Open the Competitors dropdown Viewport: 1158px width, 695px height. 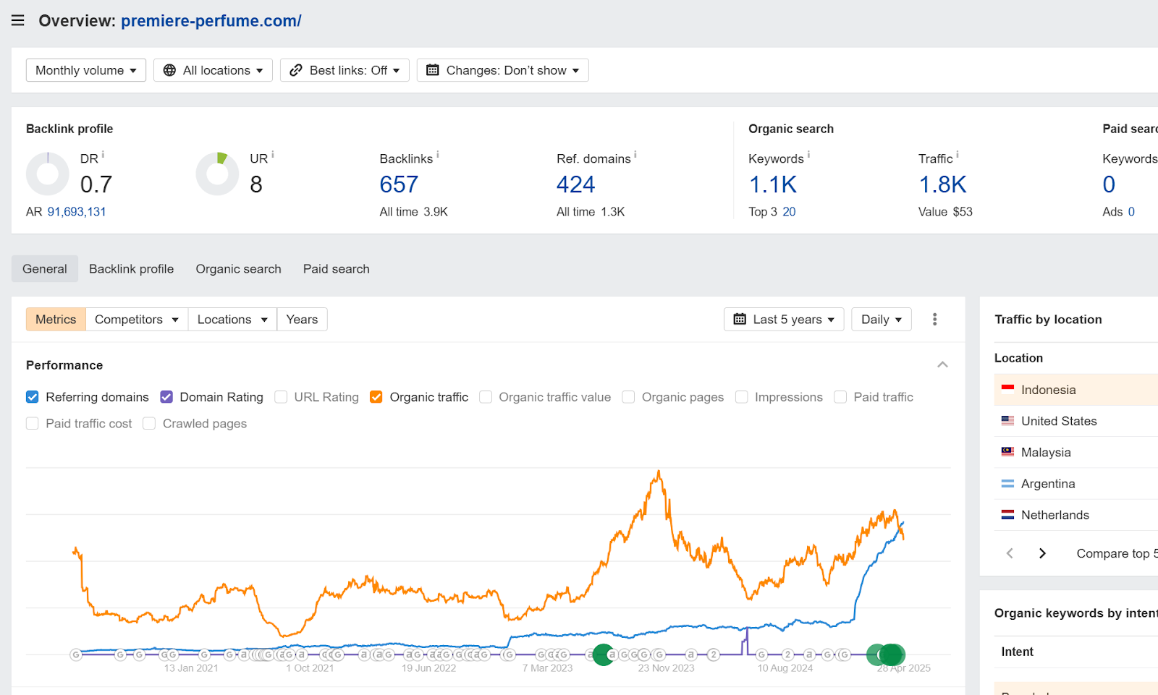tap(137, 319)
